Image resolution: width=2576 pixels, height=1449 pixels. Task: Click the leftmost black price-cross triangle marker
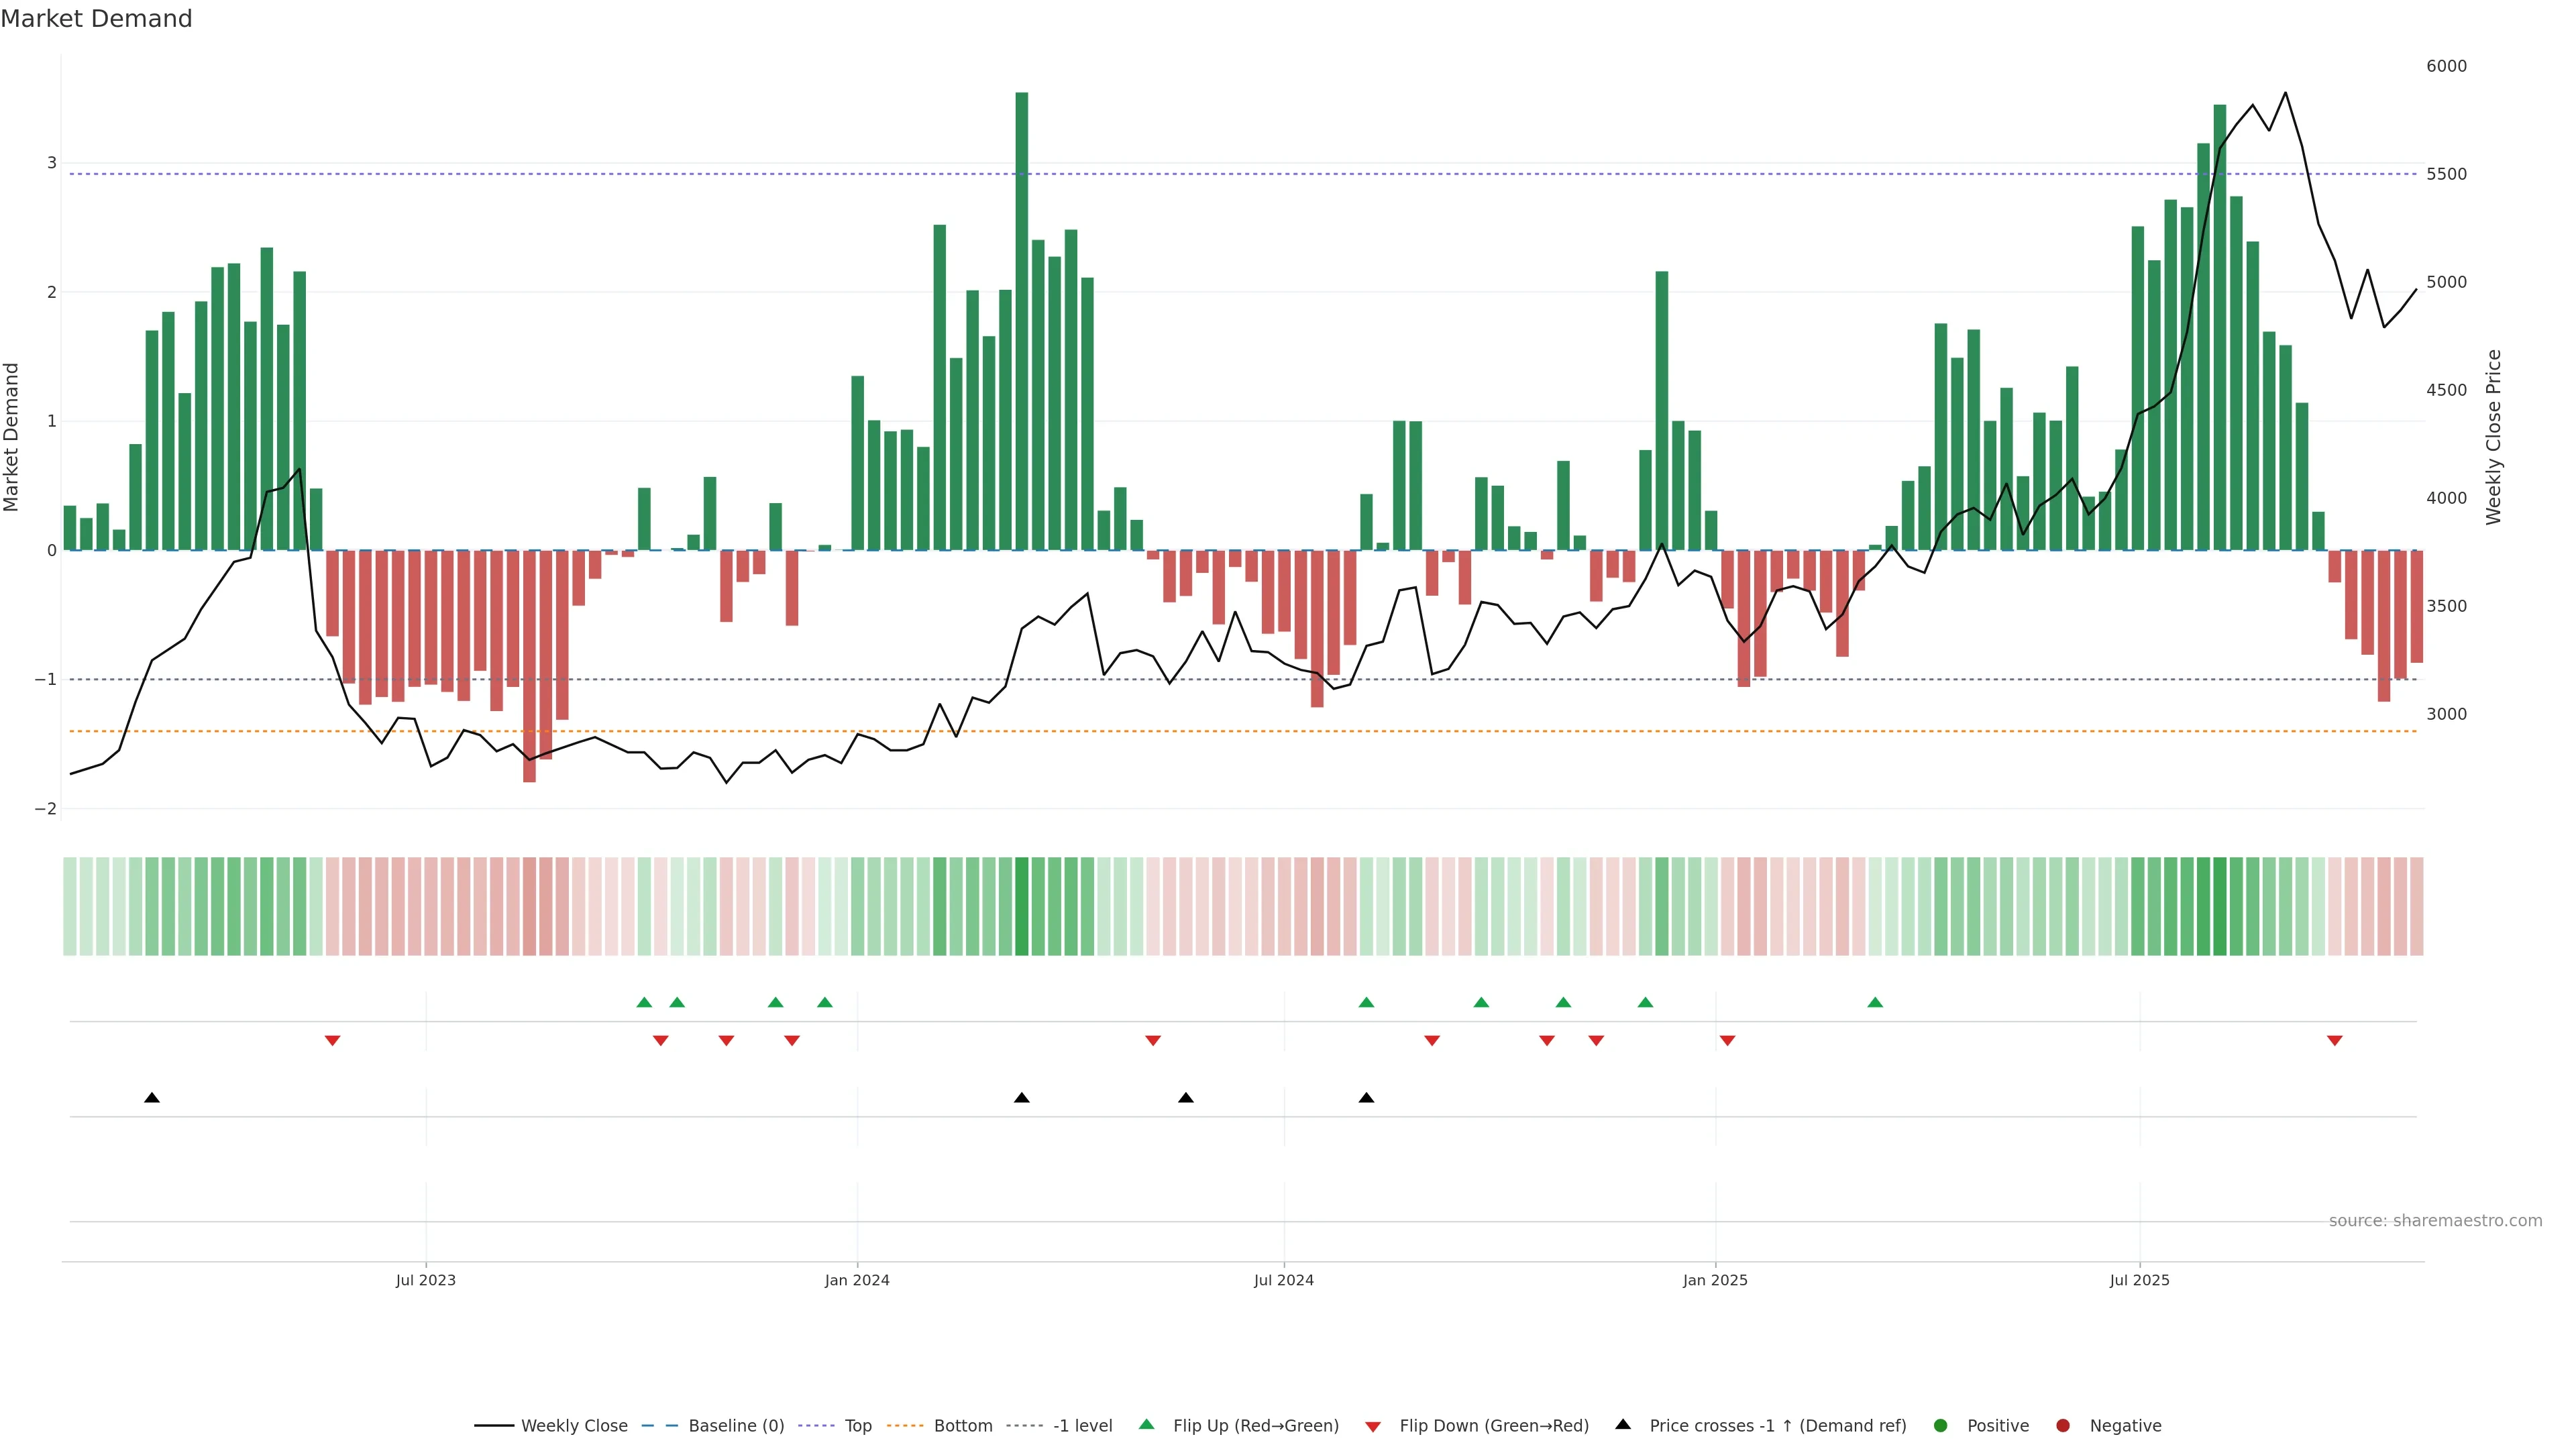tap(152, 1097)
